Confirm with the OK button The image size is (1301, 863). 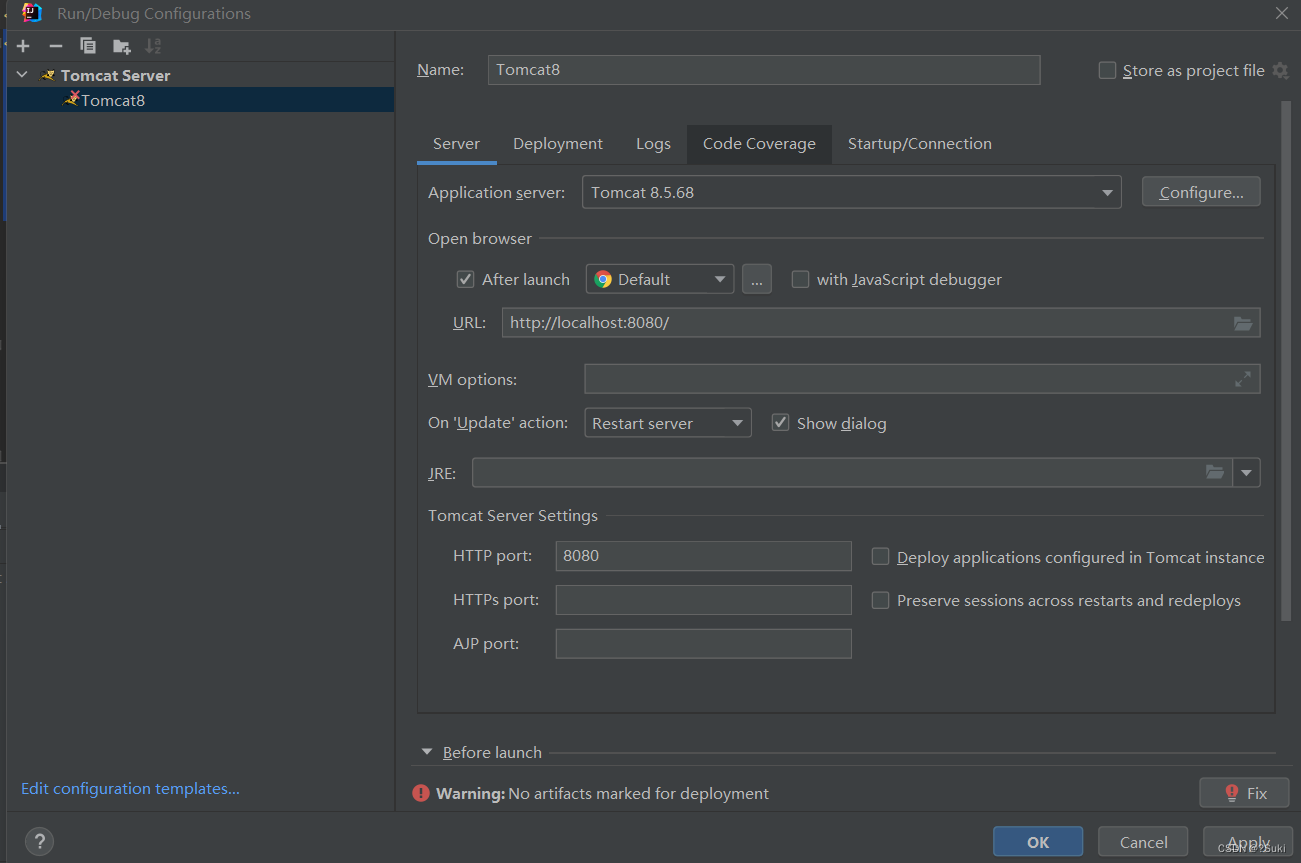(x=1038, y=842)
